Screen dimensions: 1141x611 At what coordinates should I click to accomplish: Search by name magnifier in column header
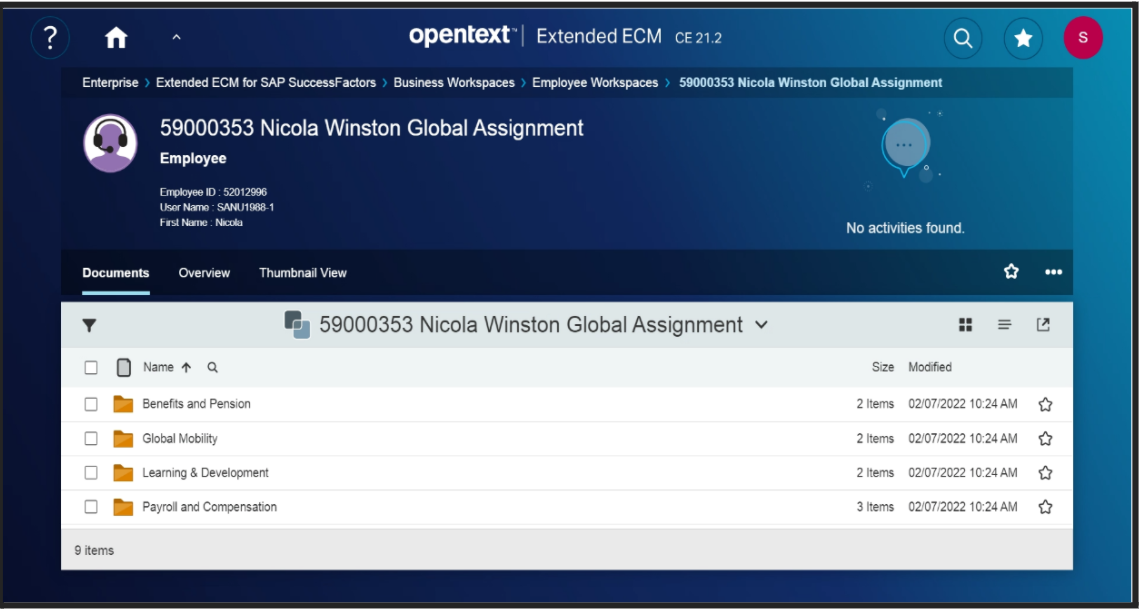point(212,368)
